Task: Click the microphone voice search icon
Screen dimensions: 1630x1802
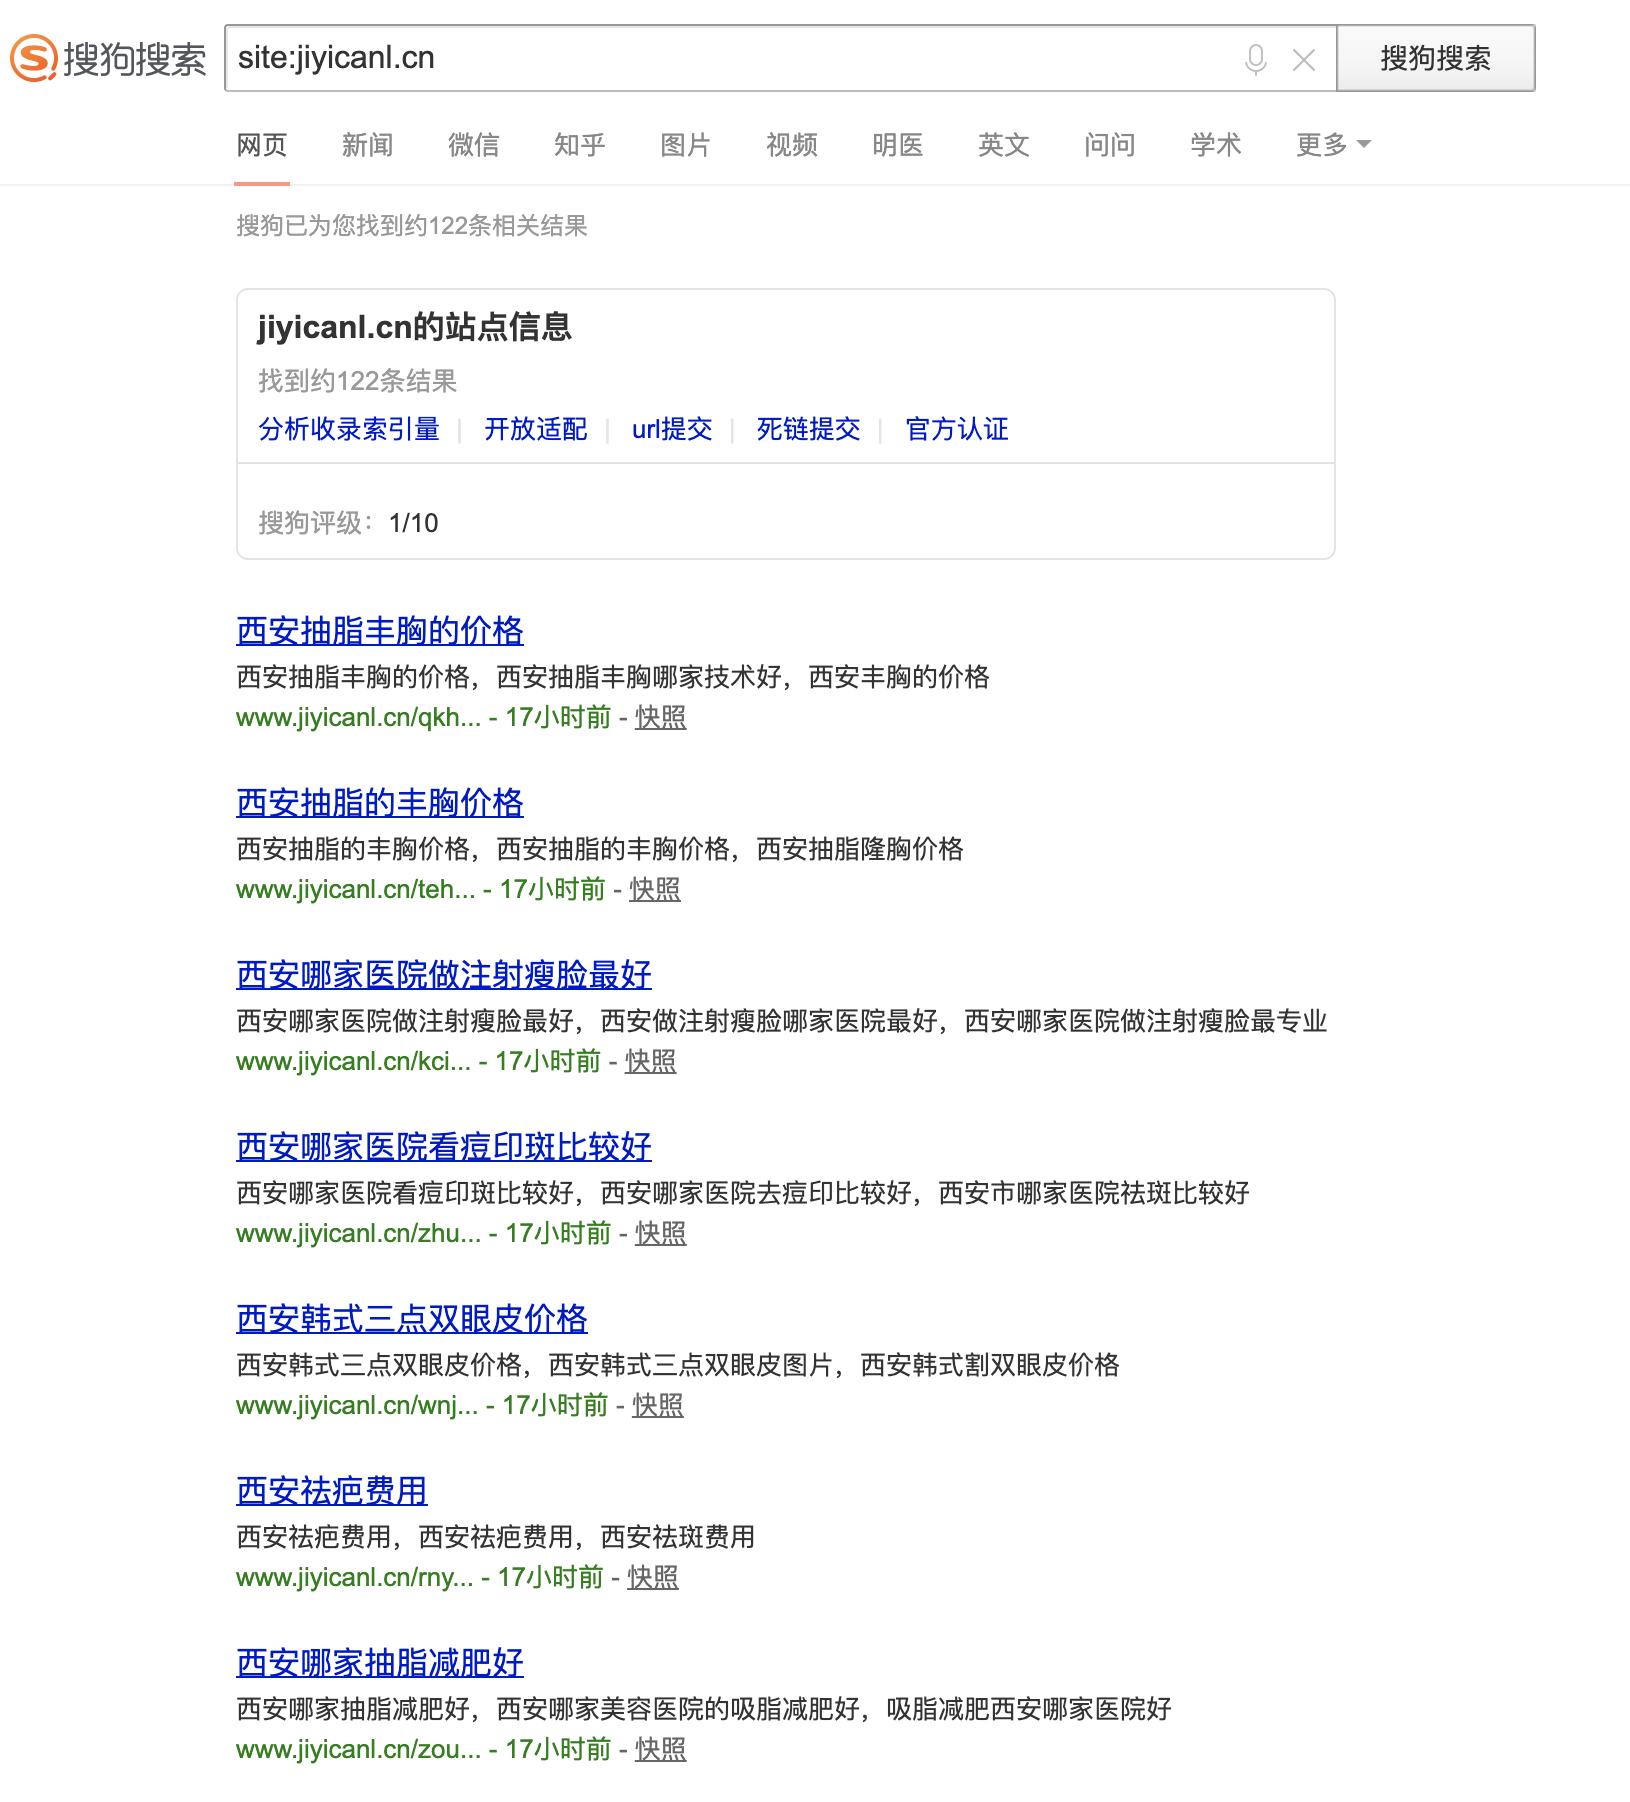Action: (1256, 59)
